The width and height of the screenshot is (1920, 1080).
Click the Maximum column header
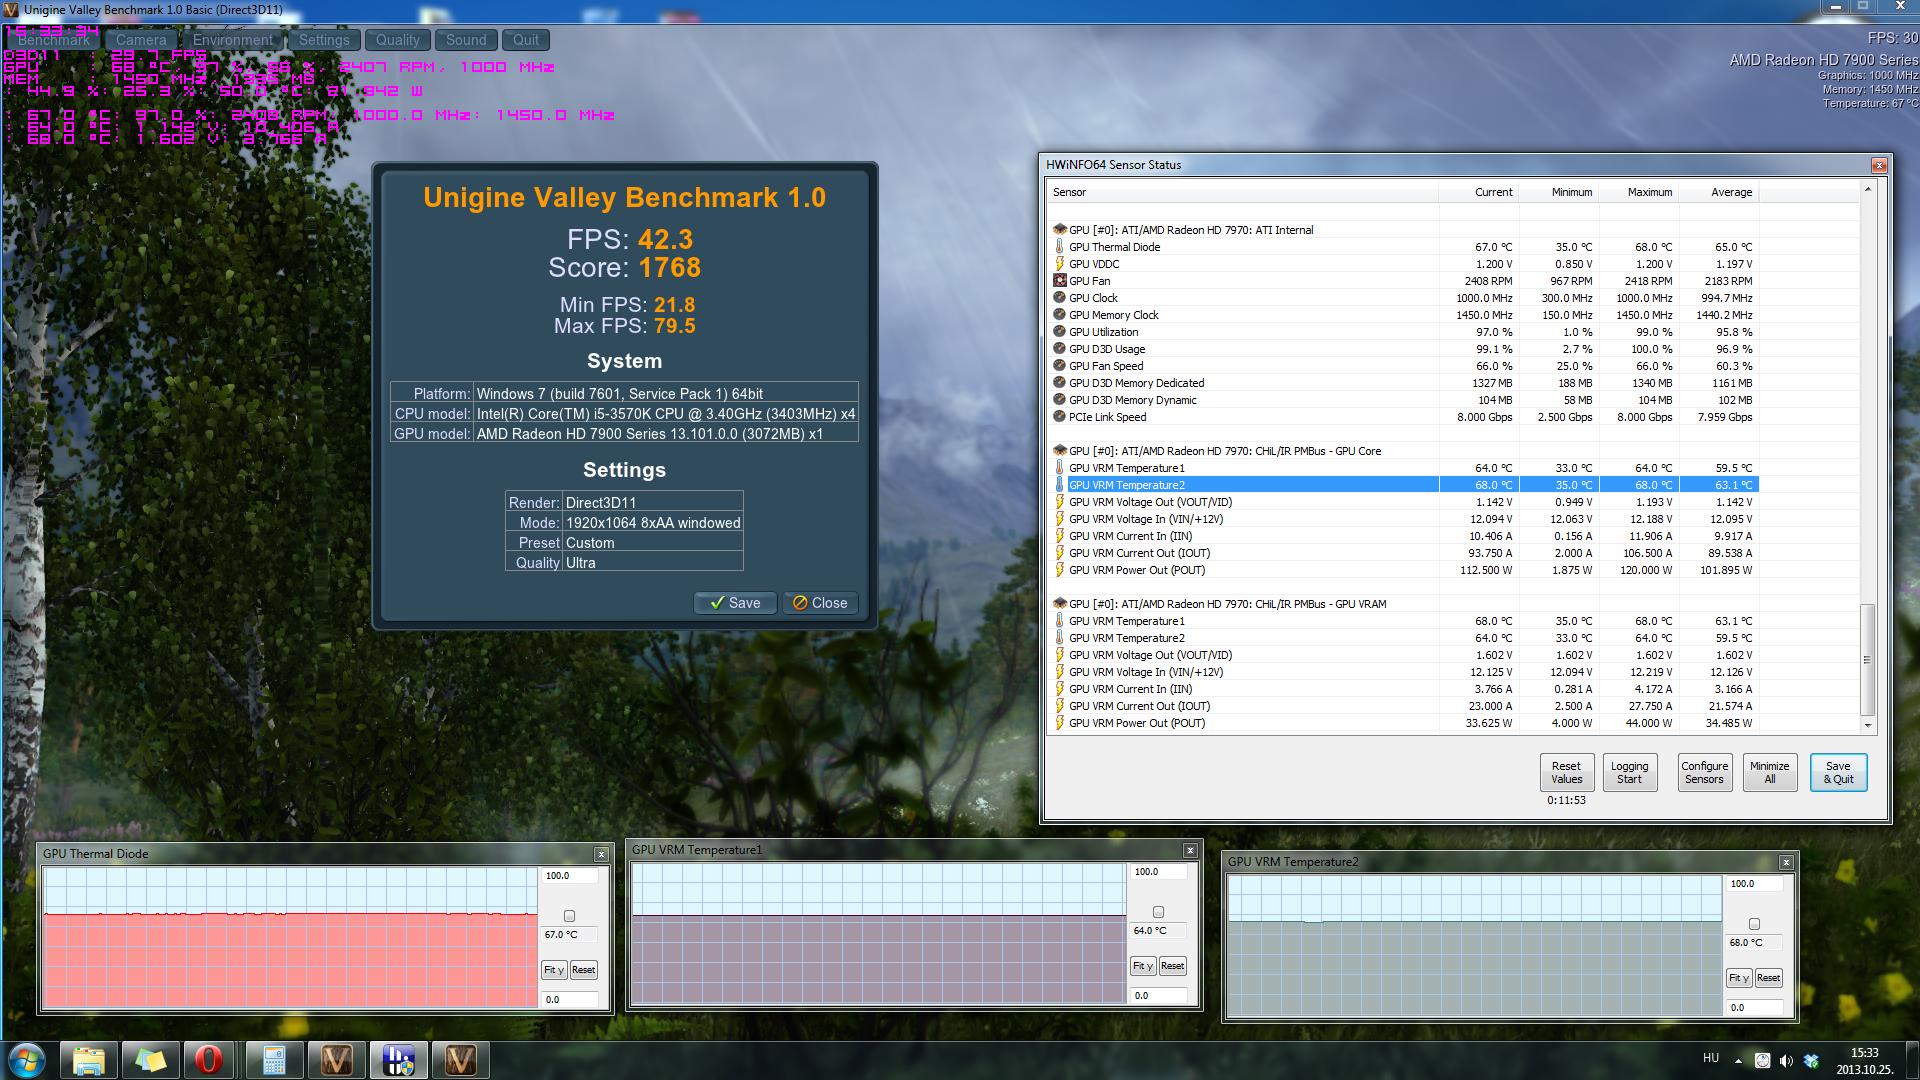[x=1638, y=192]
